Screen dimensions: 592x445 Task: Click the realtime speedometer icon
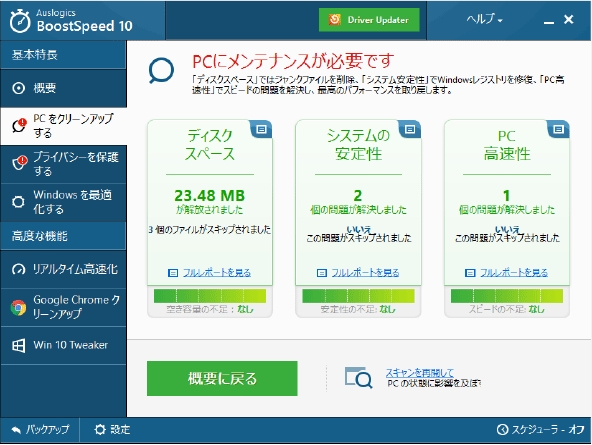(x=18, y=269)
